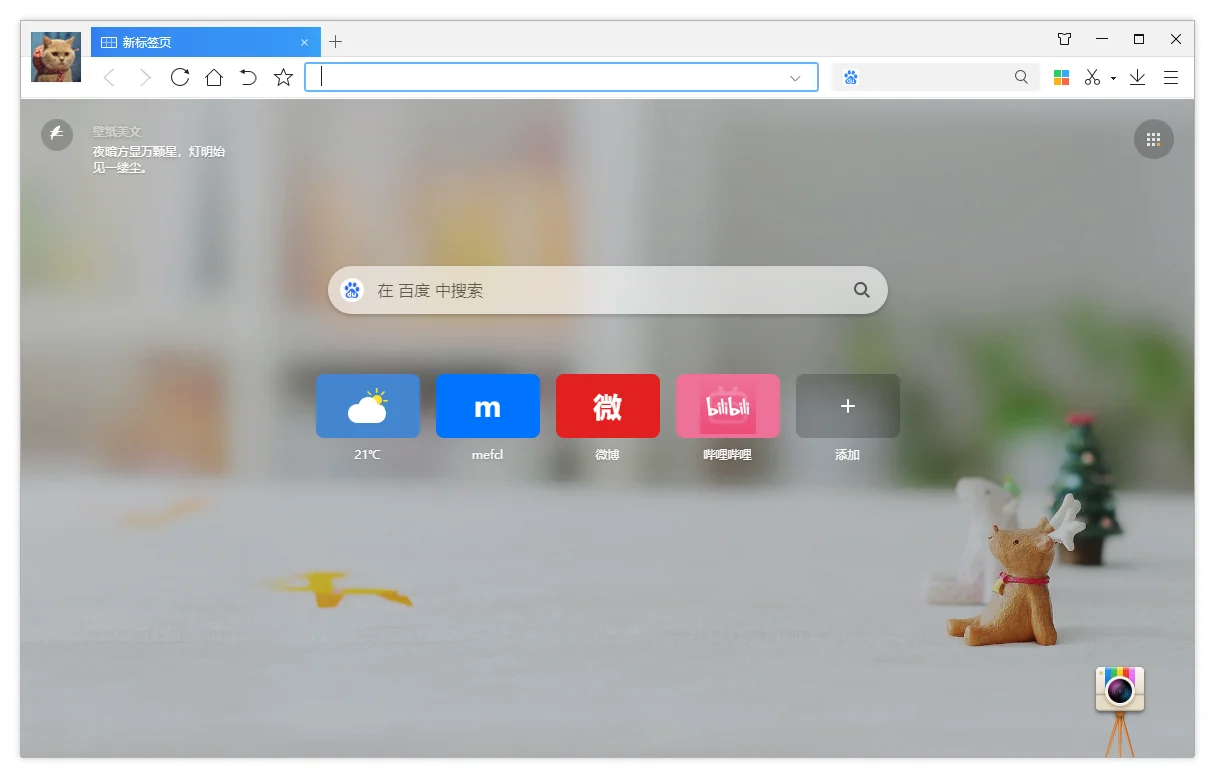Open the scissors screenshot tool
Screen dimensions: 1215x778
1092,77
